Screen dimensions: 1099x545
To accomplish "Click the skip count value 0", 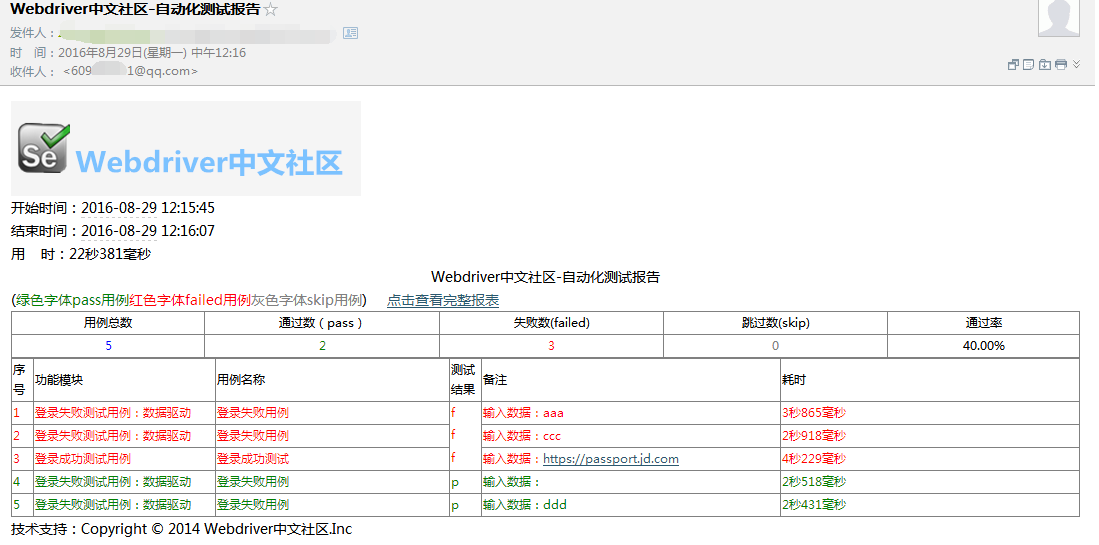I will 775,345.
